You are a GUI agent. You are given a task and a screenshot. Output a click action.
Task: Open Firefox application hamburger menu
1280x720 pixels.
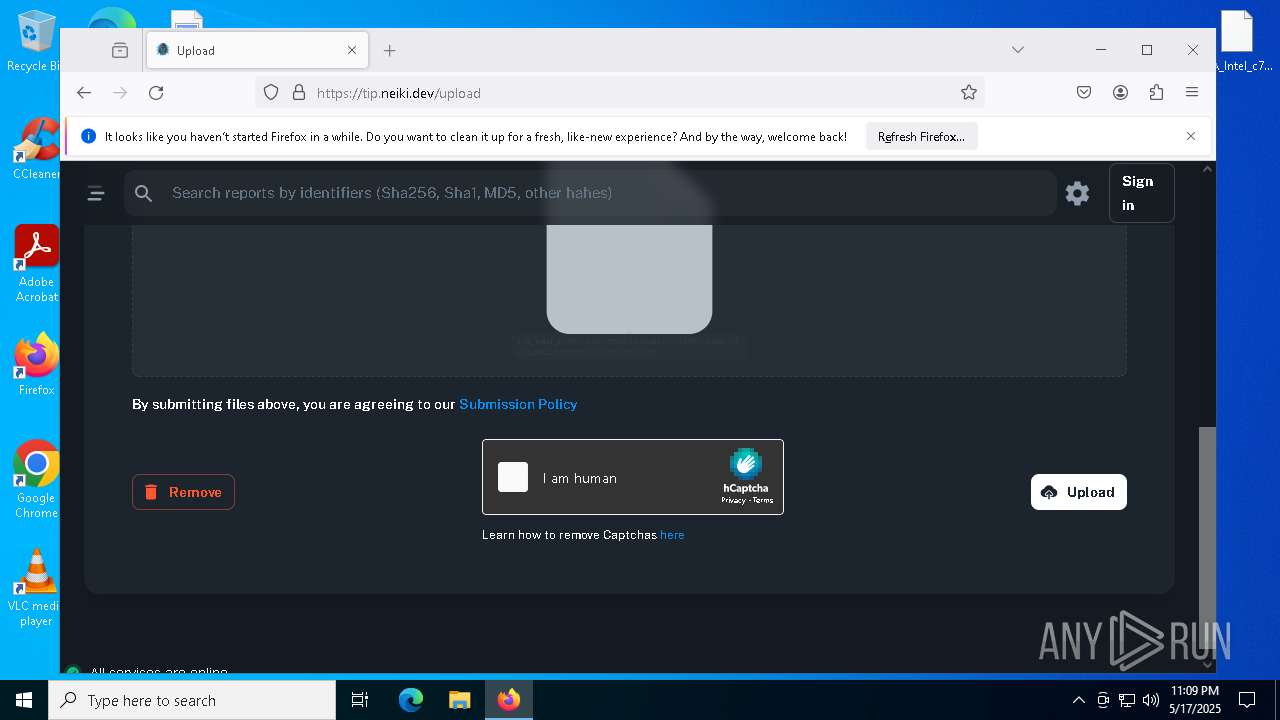(x=1192, y=93)
